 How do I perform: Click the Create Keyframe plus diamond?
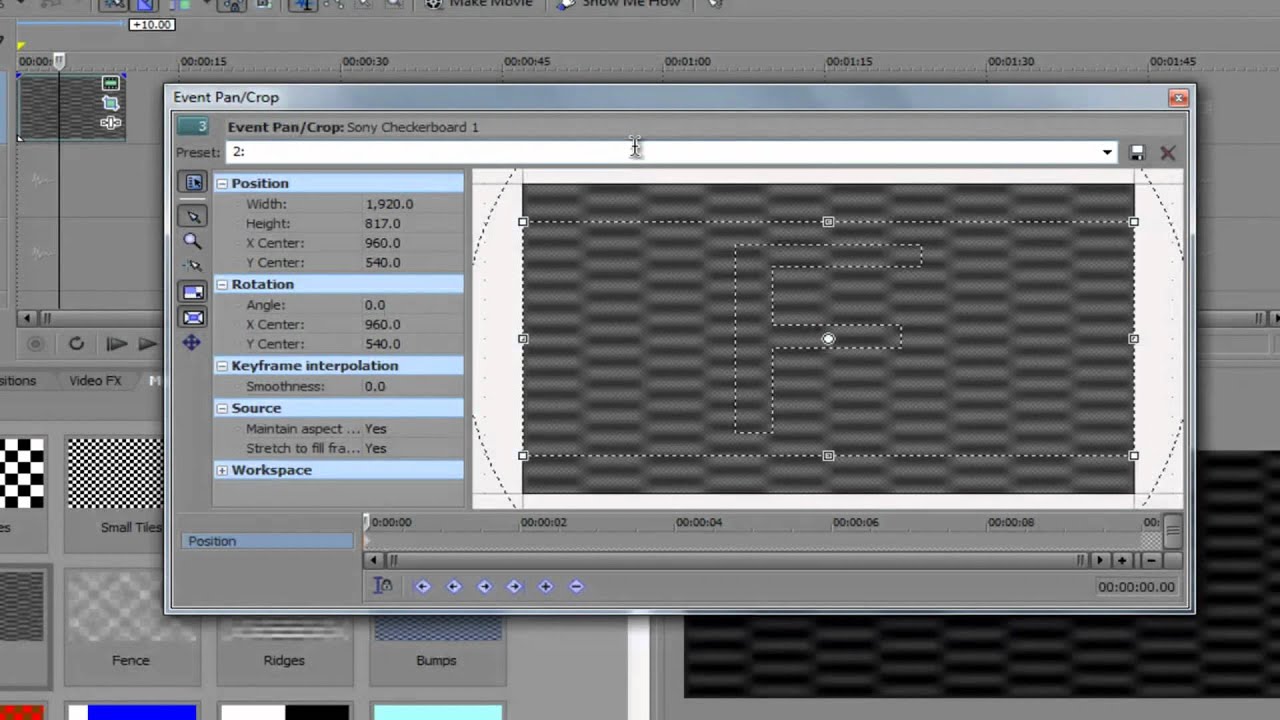(546, 587)
